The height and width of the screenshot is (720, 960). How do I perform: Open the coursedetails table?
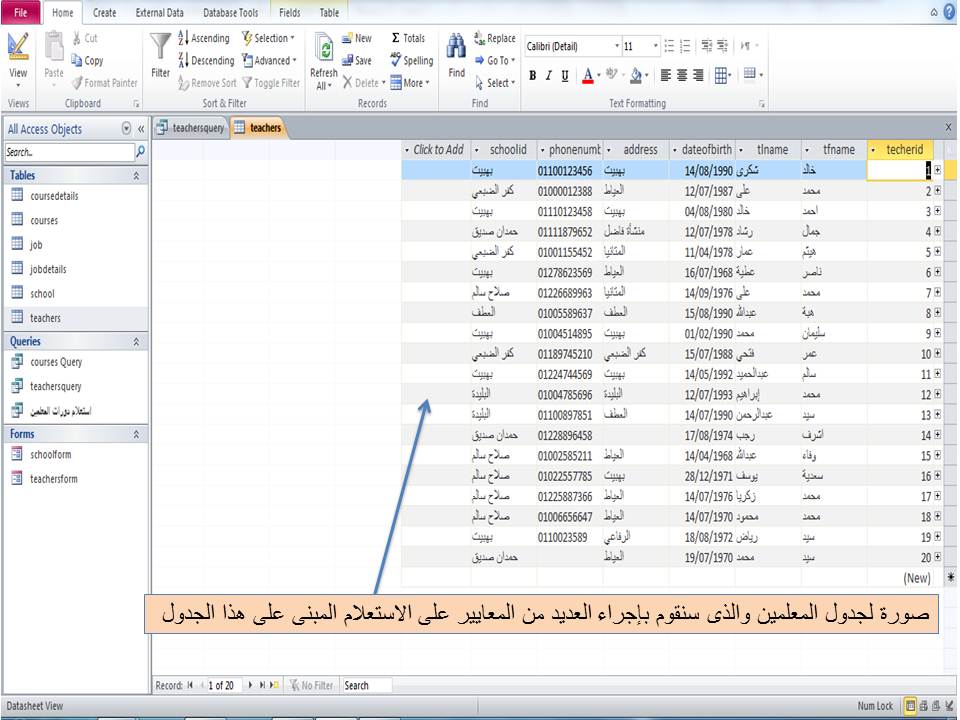click(x=54, y=196)
